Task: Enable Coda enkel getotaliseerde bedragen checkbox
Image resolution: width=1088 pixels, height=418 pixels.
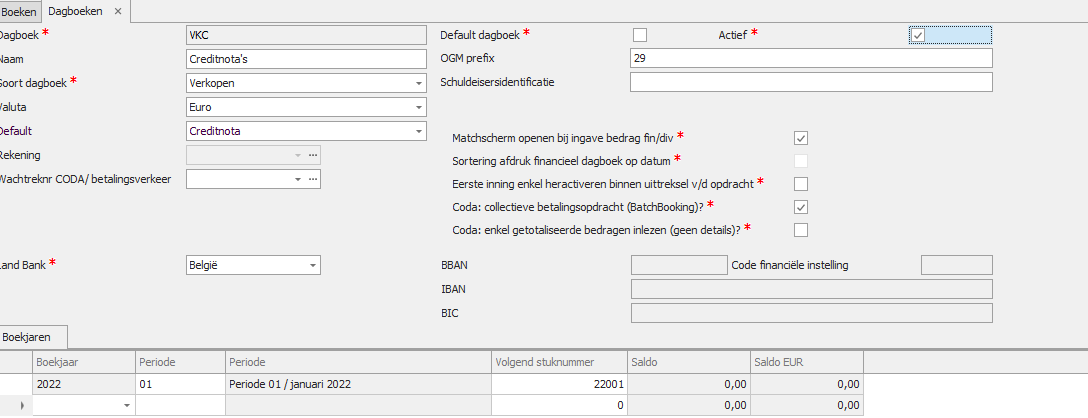Action: click(801, 230)
